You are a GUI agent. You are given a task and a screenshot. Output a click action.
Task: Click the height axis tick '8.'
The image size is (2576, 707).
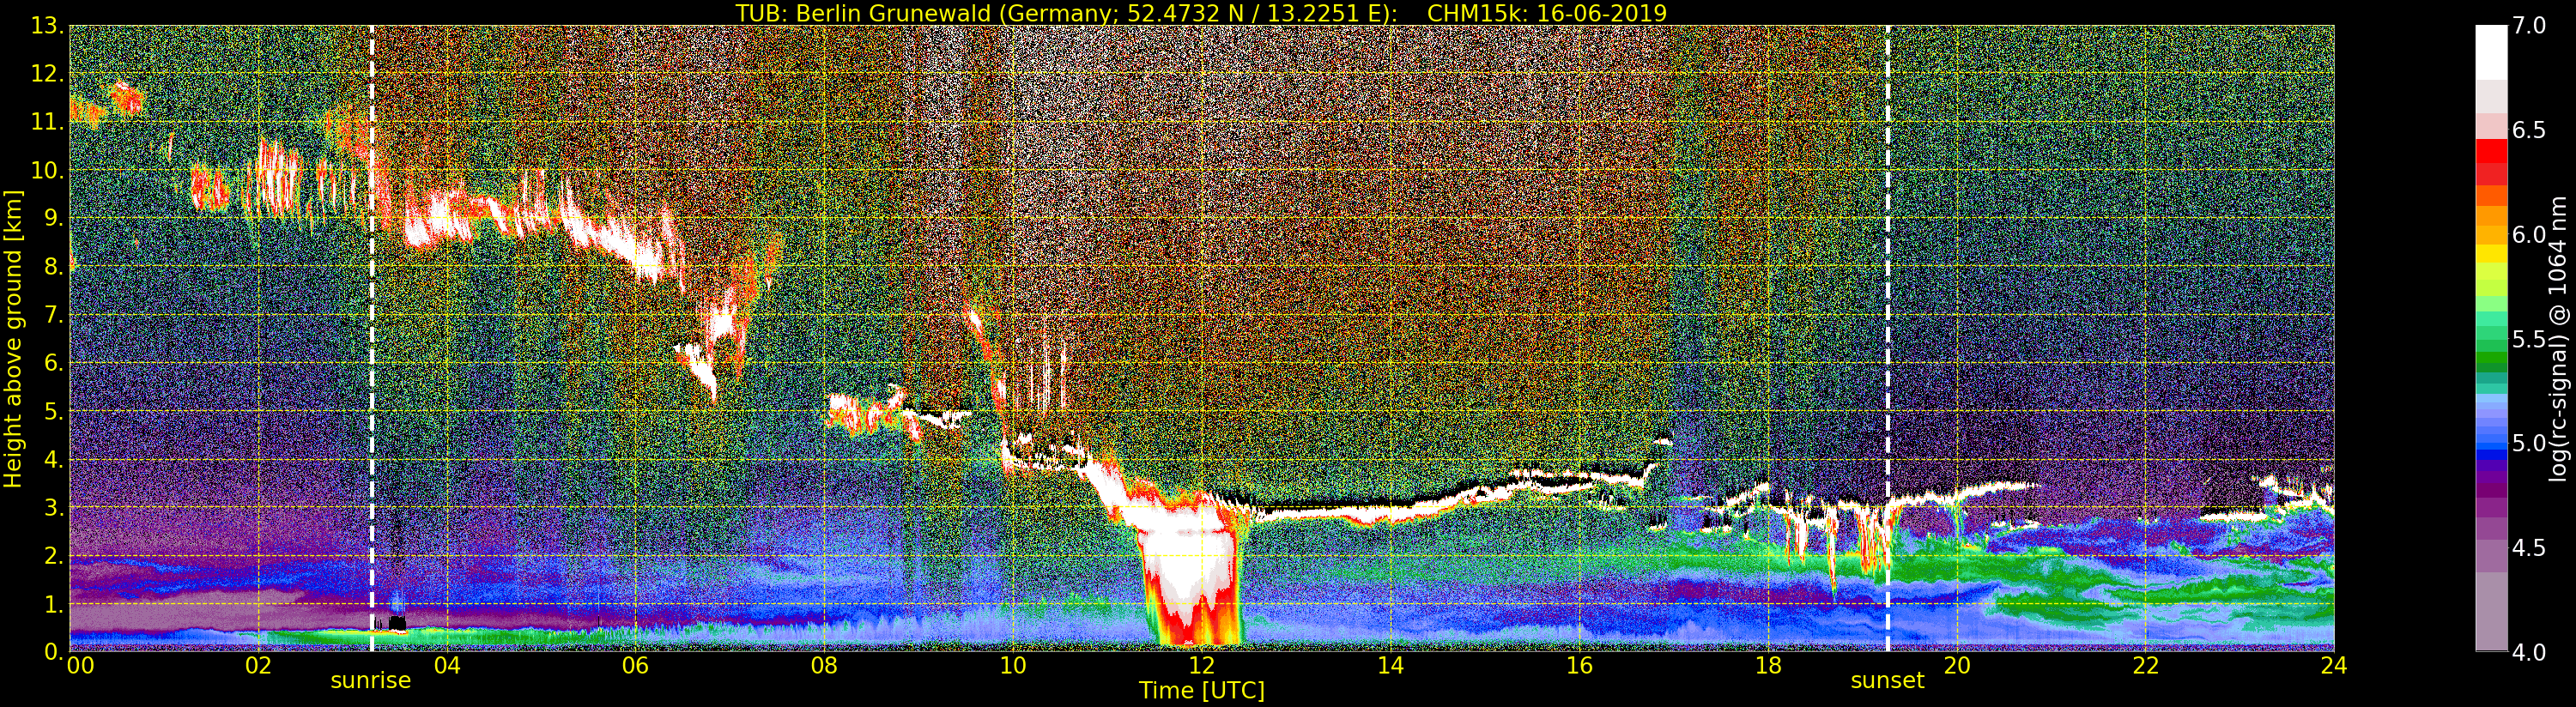point(54,267)
